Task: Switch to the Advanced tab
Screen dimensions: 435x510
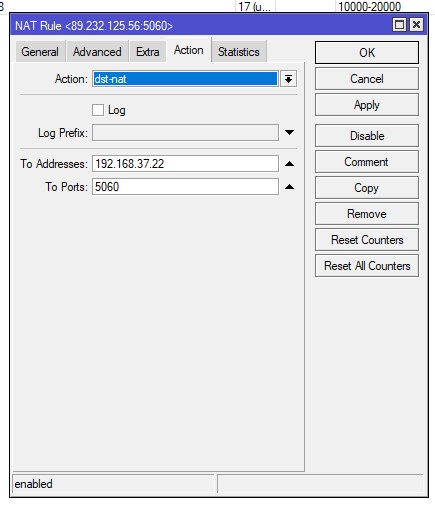Action: click(97, 52)
